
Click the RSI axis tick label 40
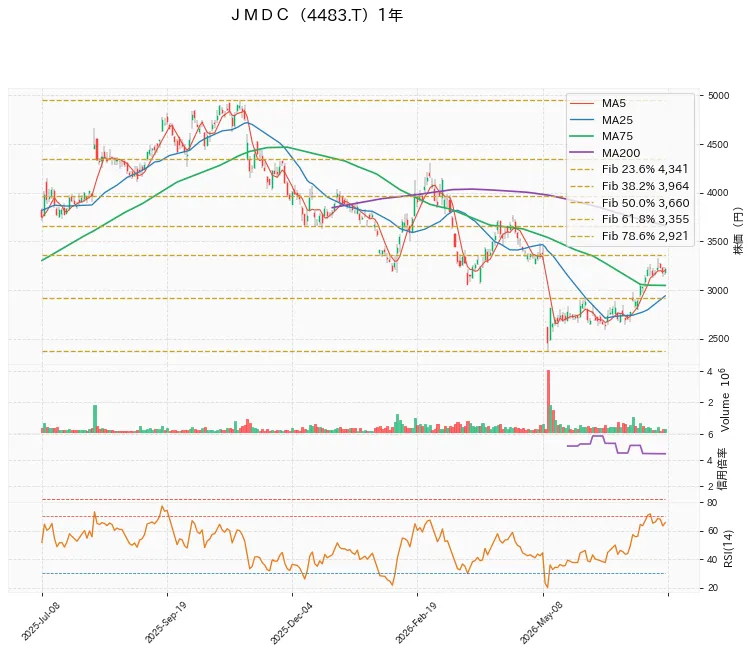pyautogui.click(x=712, y=560)
